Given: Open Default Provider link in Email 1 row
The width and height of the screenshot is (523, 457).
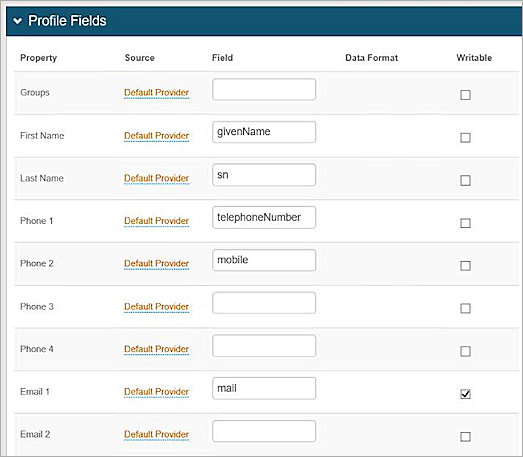Looking at the screenshot, I should click(156, 392).
